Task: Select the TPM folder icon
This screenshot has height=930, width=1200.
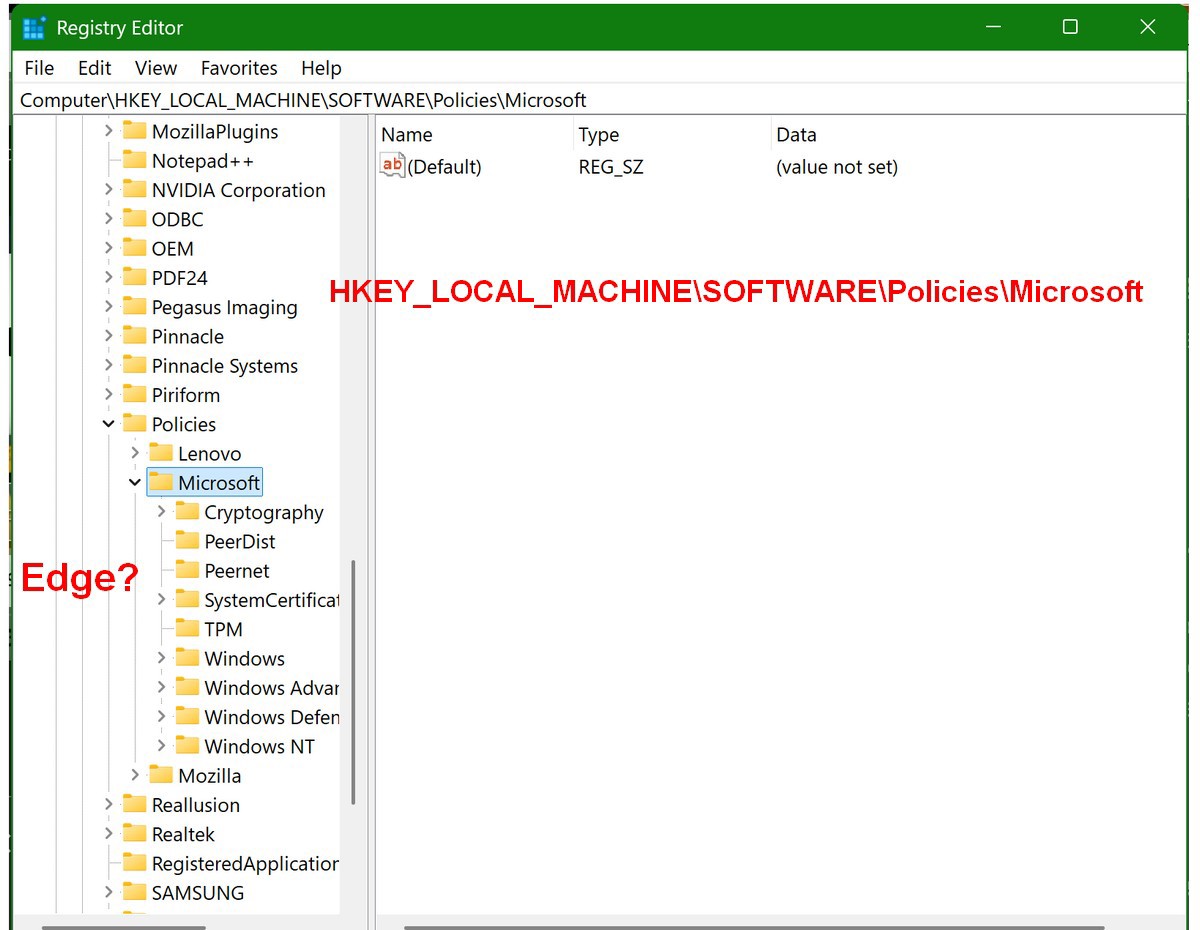Action: [187, 629]
